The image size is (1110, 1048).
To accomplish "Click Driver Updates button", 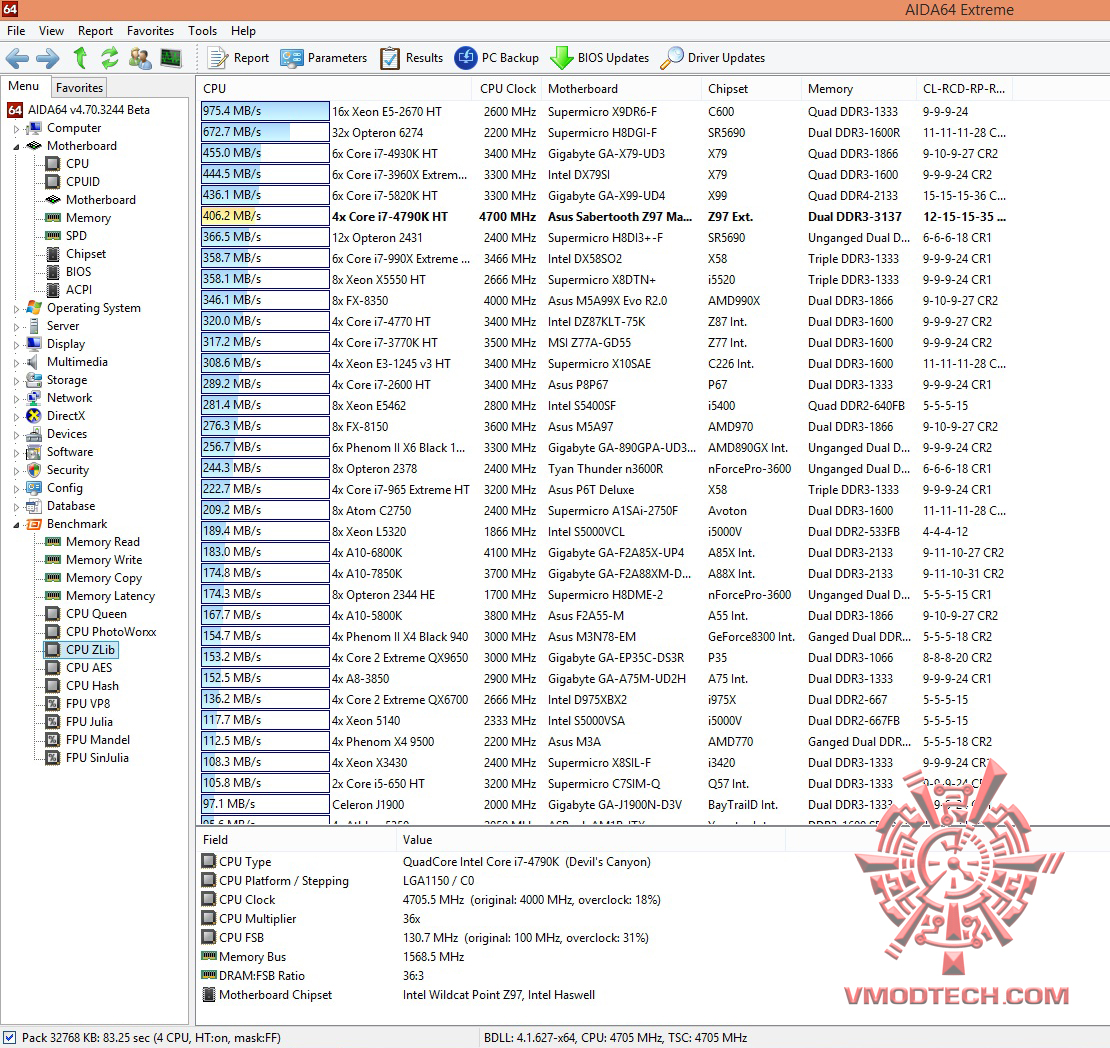I will tap(713, 58).
